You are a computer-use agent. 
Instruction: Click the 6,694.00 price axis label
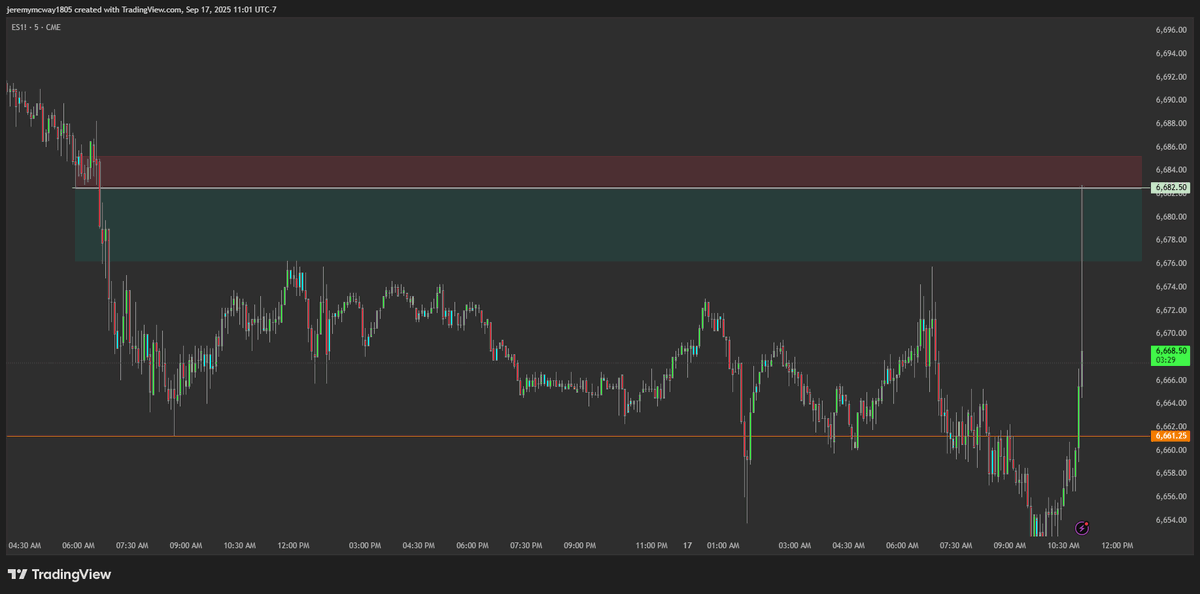tap(1170, 53)
